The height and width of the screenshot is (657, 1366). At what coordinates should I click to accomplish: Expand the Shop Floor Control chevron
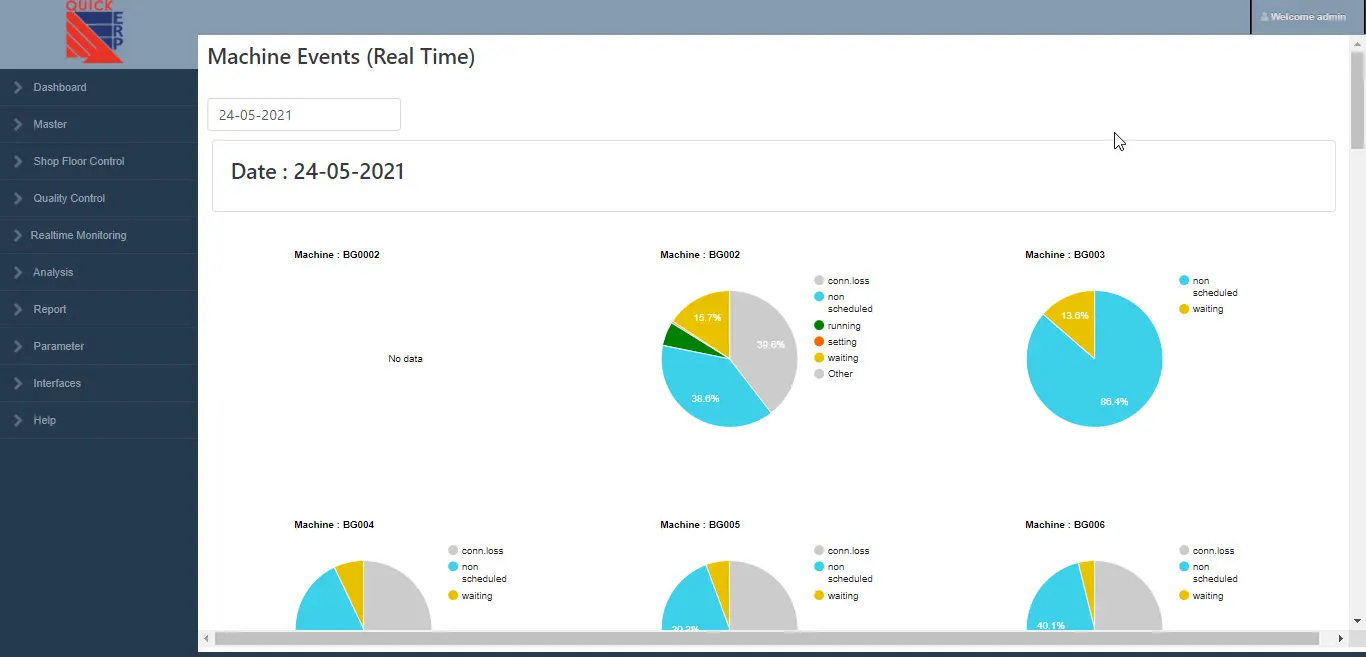tap(18, 161)
